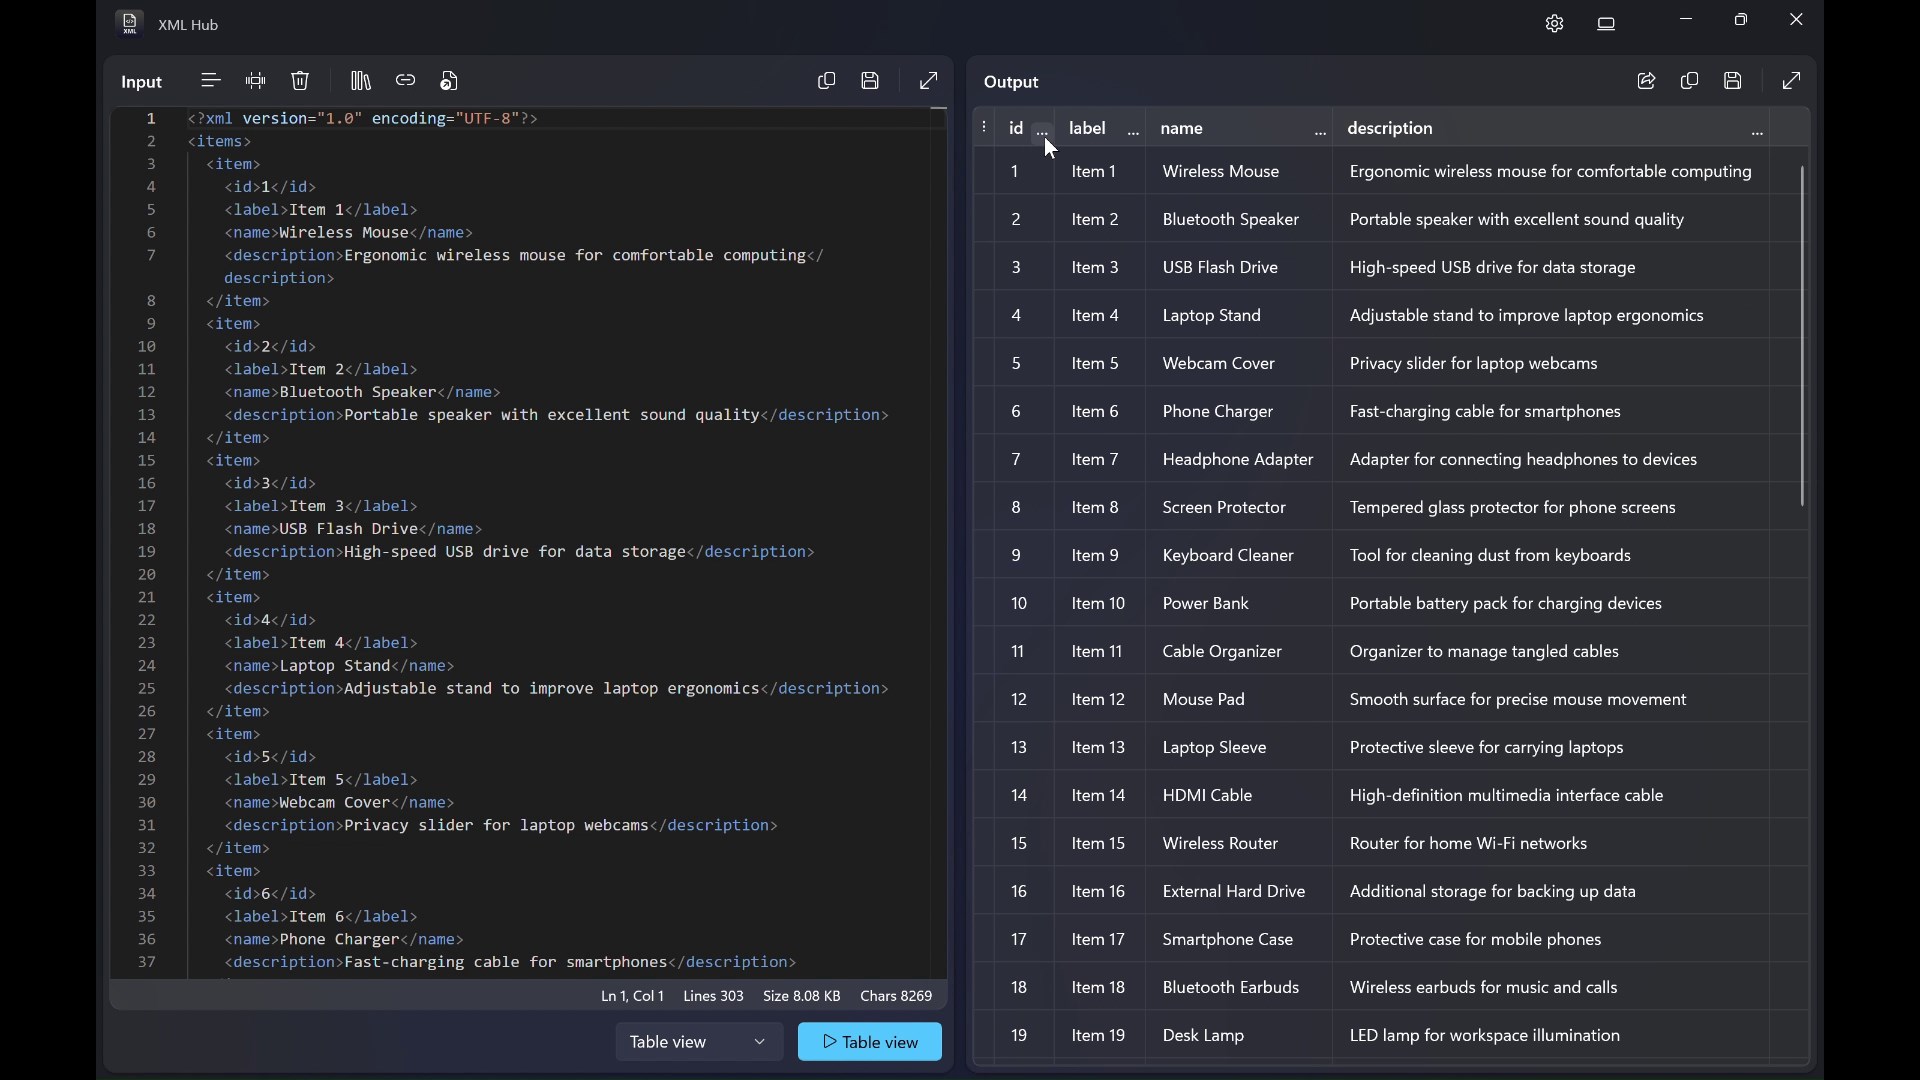Click the output table vertical scrollbar
The width and height of the screenshot is (1920, 1080).
(x=1804, y=336)
